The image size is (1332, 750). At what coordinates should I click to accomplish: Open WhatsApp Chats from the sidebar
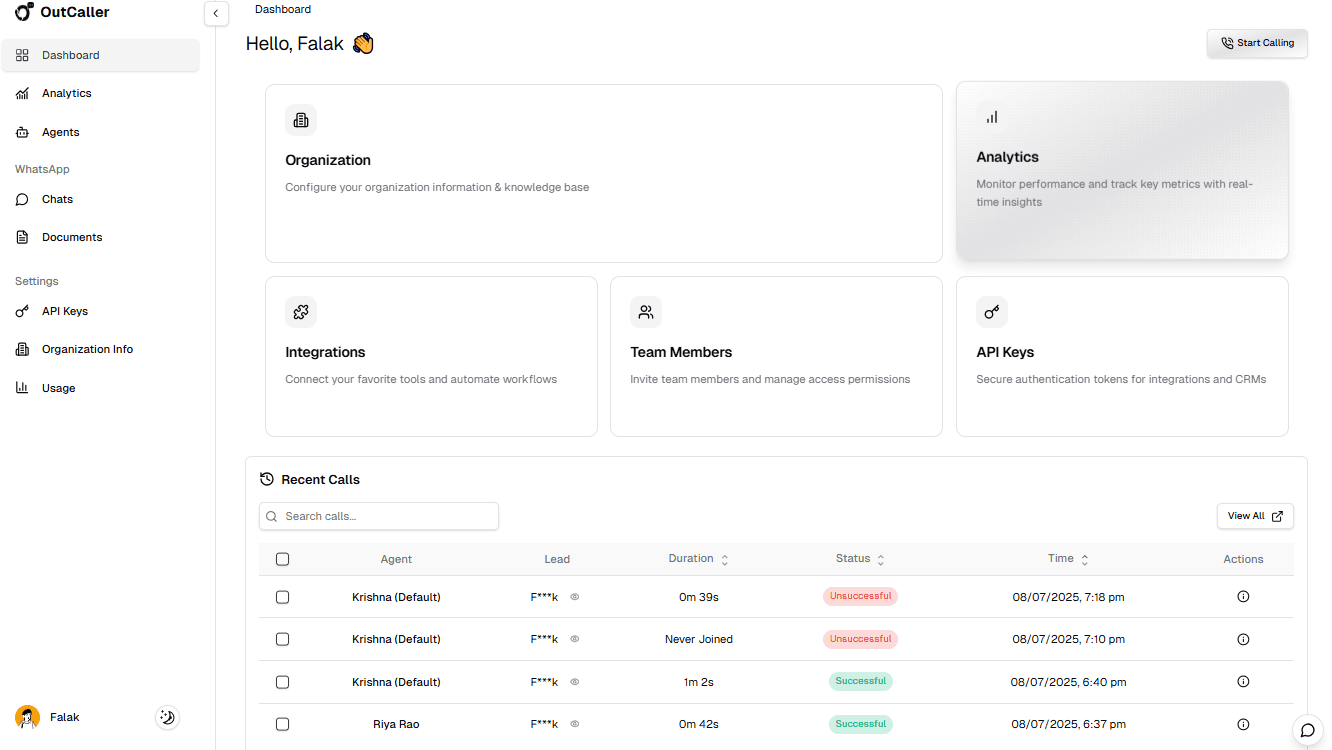[x=57, y=199]
